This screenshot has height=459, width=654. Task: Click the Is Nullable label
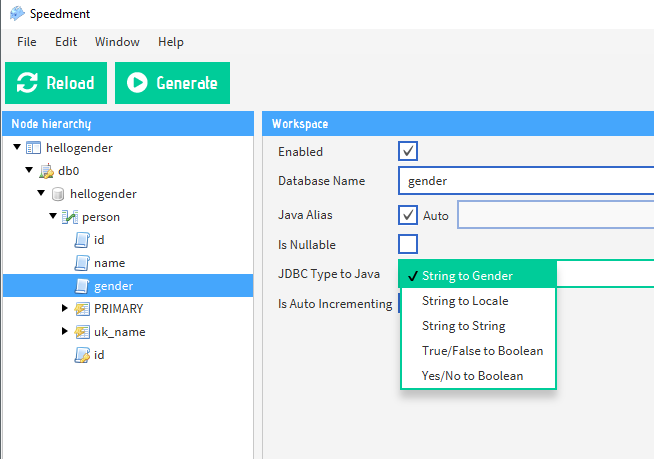[x=307, y=245]
